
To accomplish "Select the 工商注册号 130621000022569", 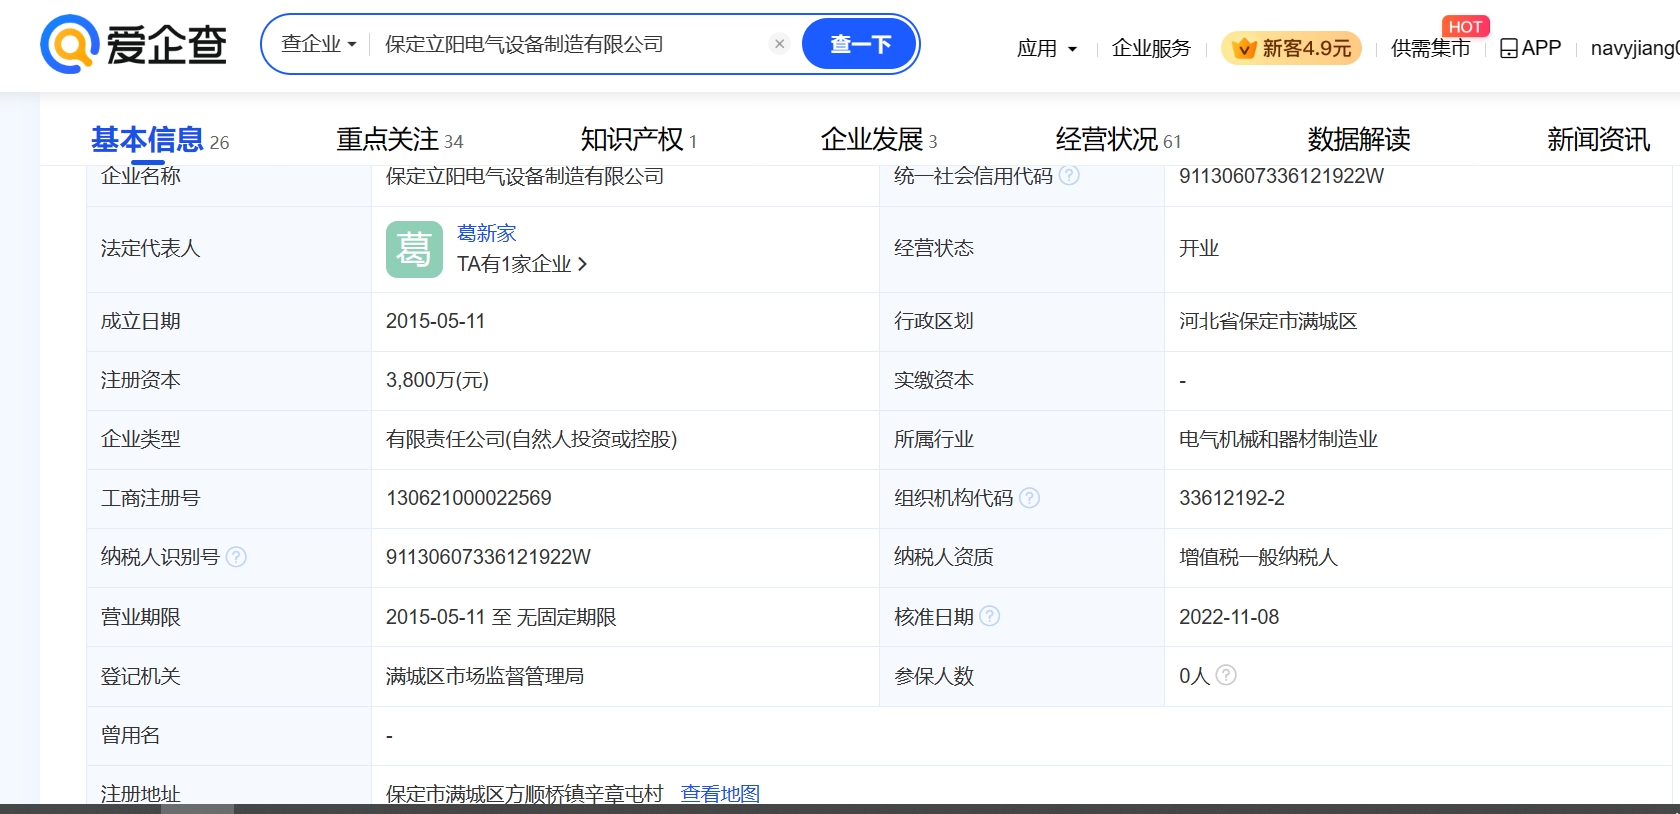I will click(468, 498).
